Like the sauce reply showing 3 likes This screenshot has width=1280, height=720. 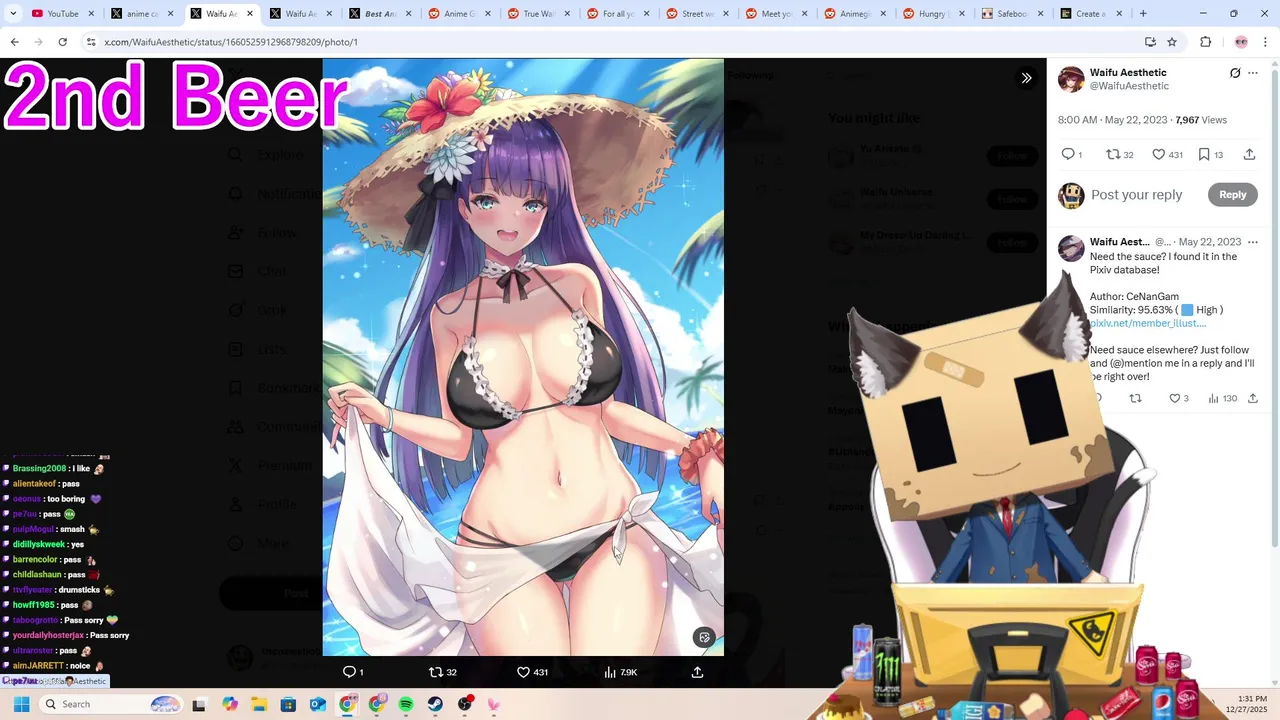coord(1175,398)
